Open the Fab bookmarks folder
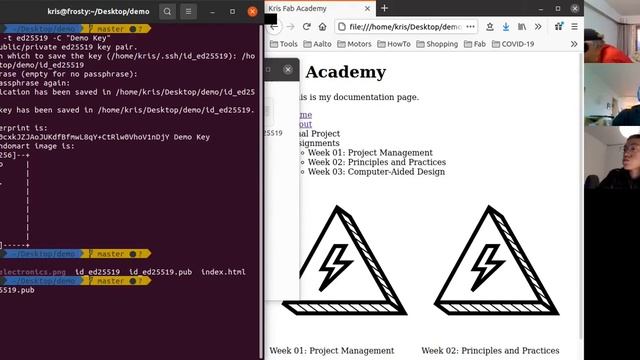The image size is (640, 360). tap(475, 44)
